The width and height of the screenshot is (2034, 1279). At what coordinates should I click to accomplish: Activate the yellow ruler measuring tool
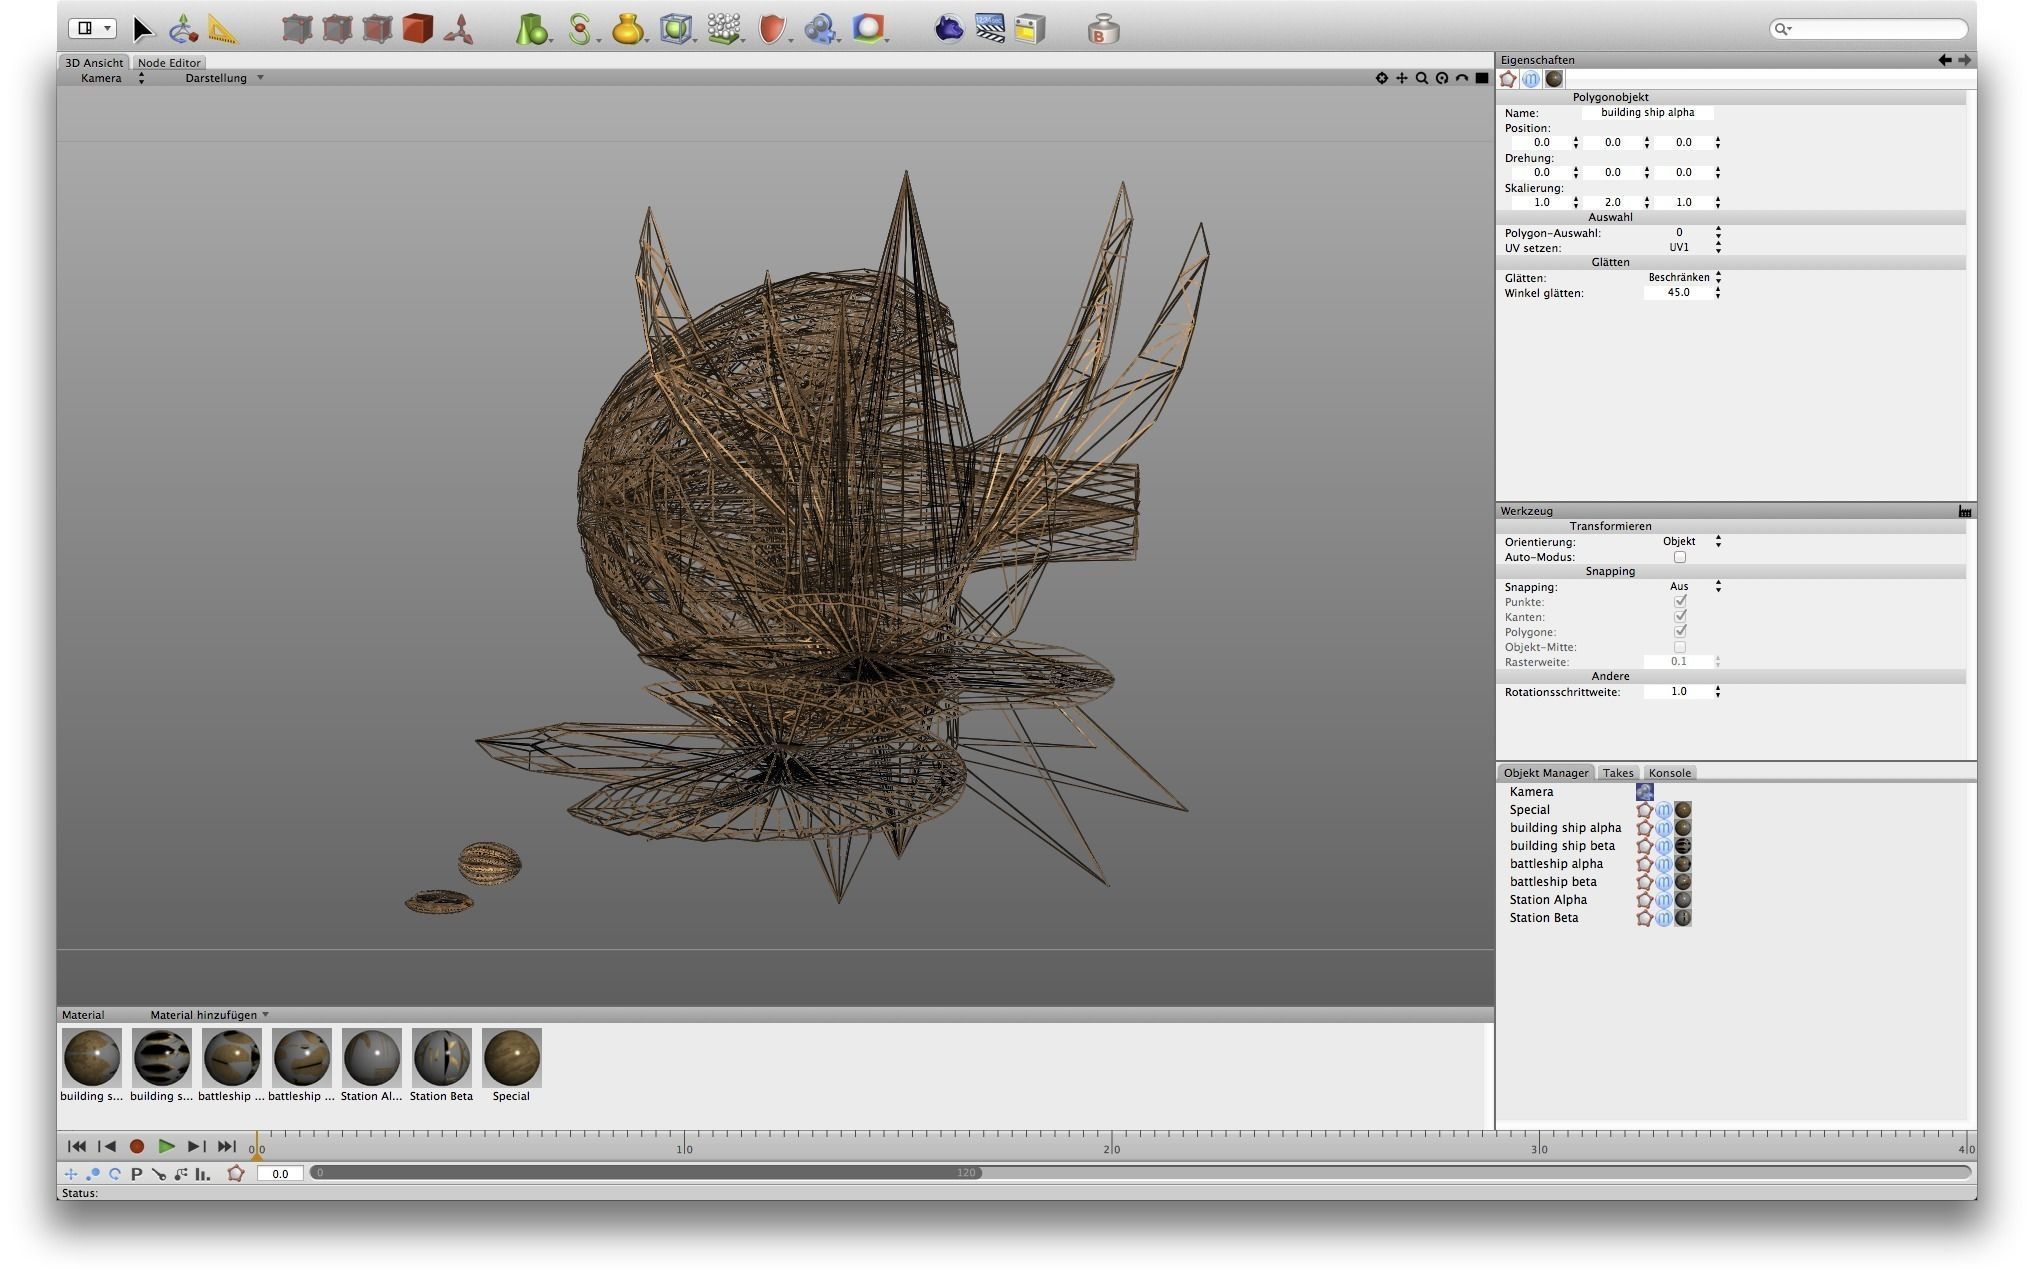[x=223, y=29]
